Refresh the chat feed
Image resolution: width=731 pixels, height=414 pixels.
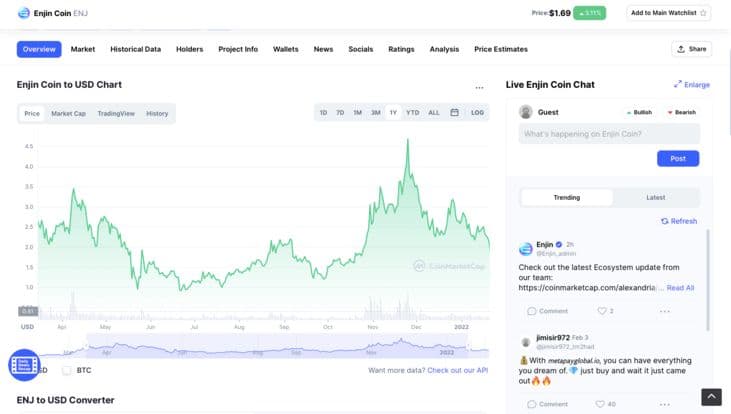click(x=679, y=221)
